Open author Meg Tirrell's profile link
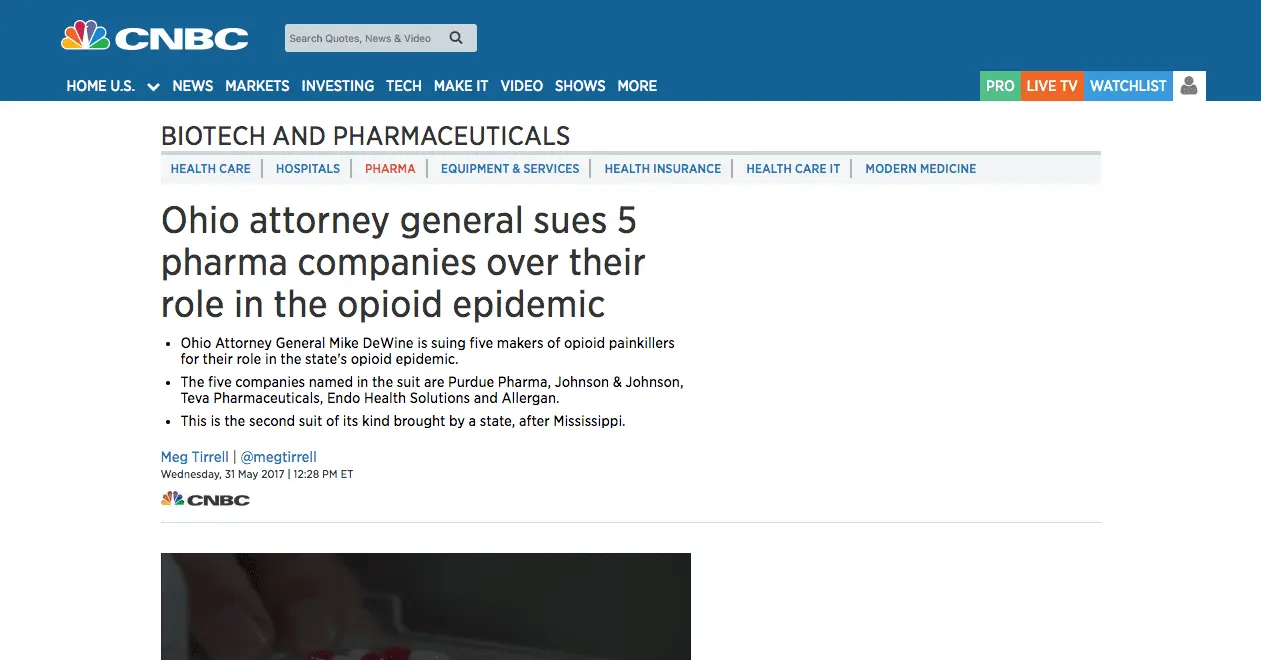The image size is (1261, 660). click(195, 457)
